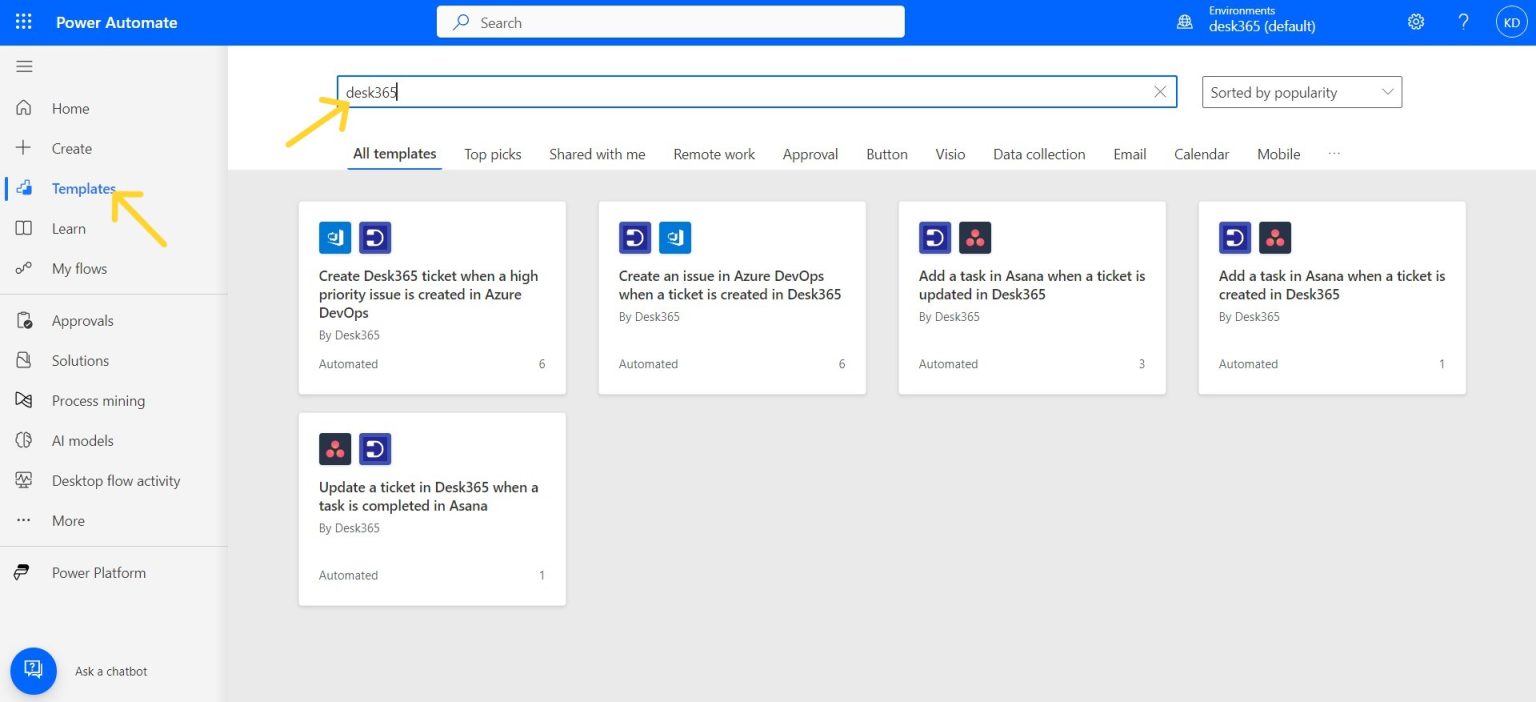The image size is (1536, 702).
Task: Open the Microsoft 365 app launcher grid
Action: pos(23,21)
